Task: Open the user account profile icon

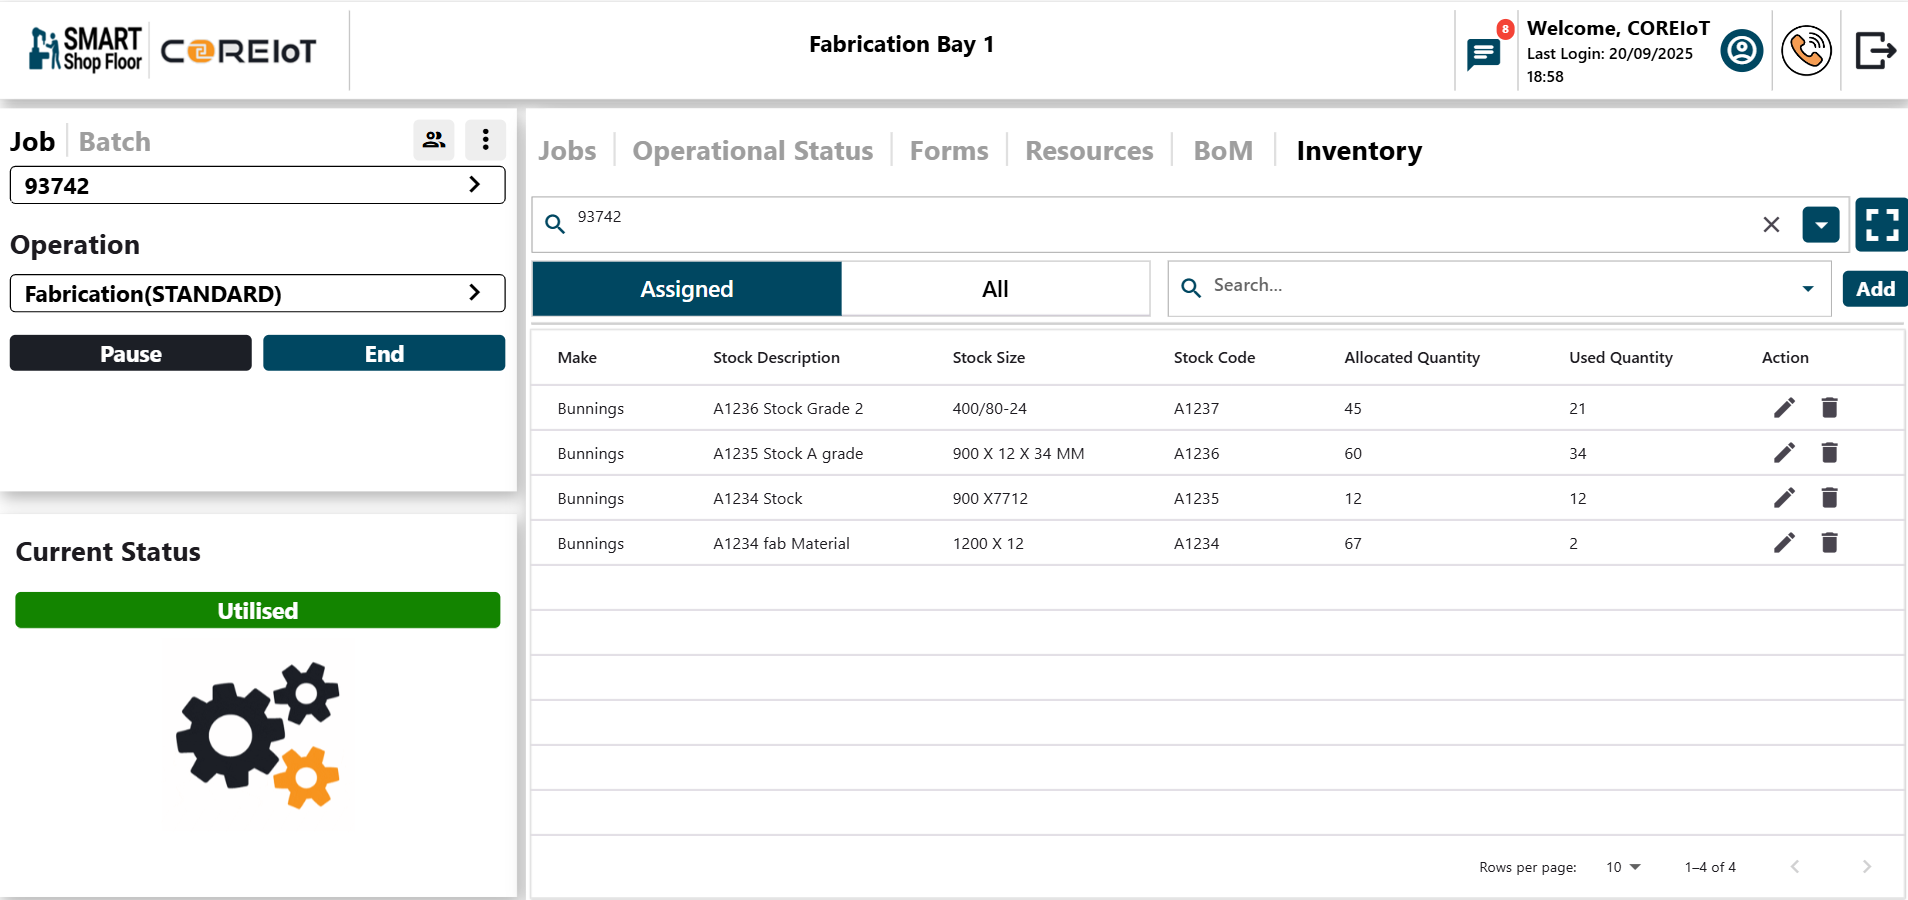Action: coord(1740,50)
